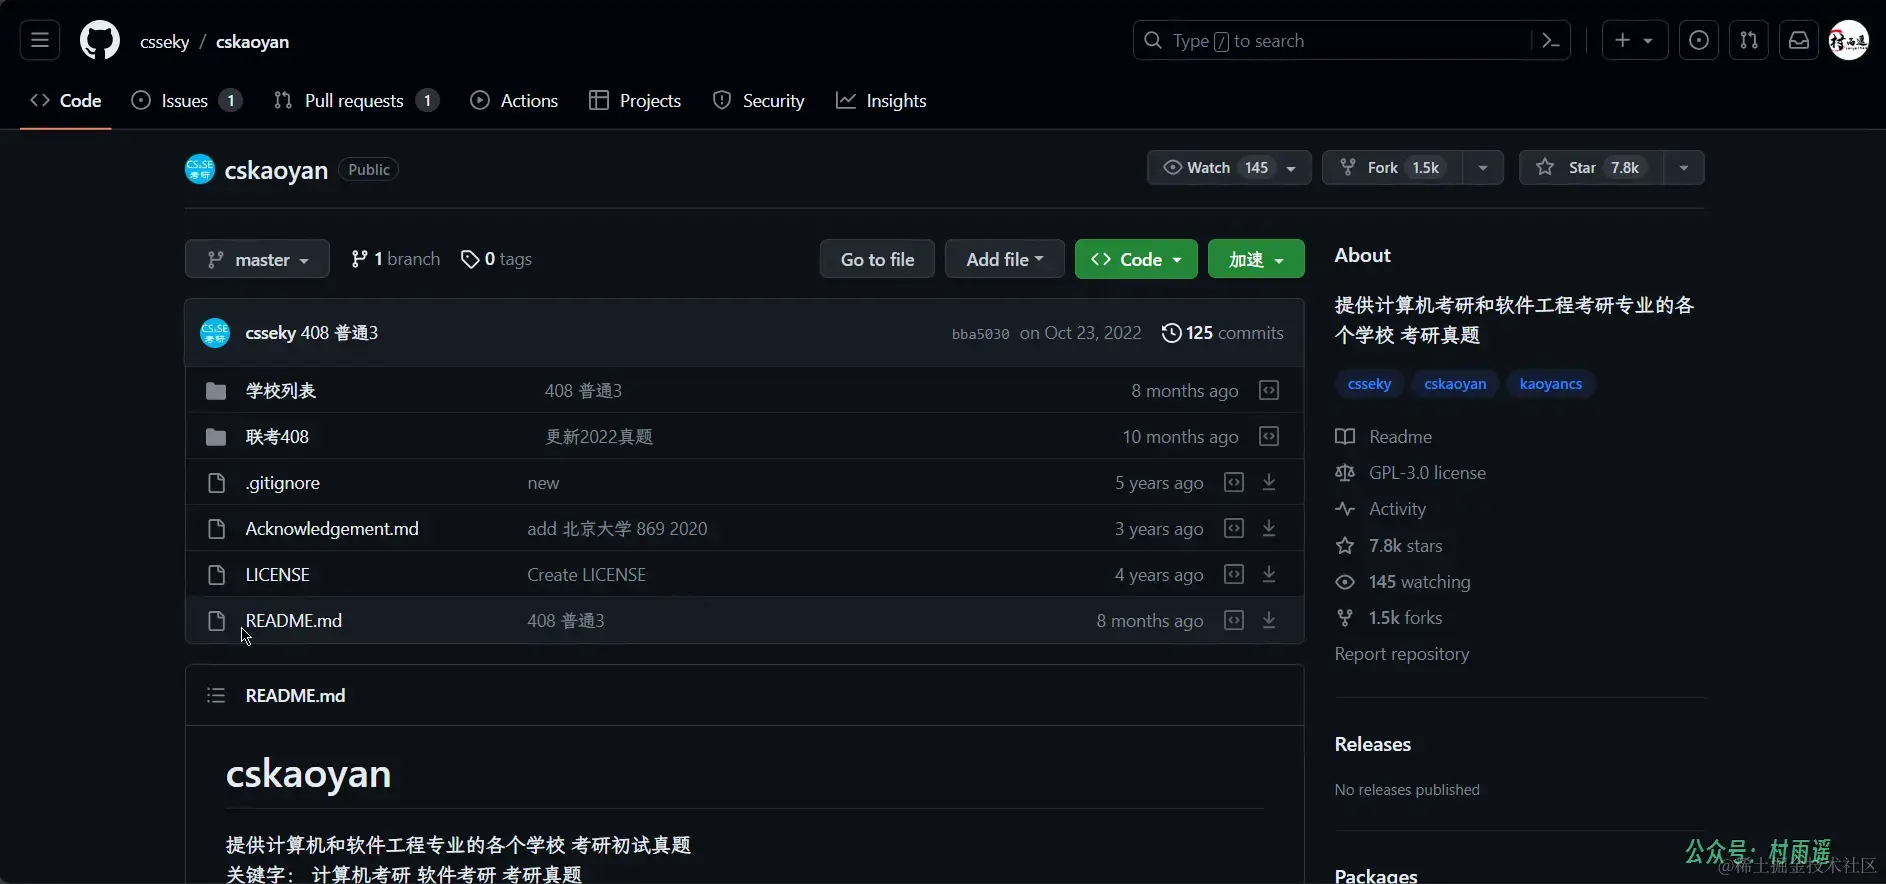
Task: Switch to the Security tab
Action: (x=758, y=101)
